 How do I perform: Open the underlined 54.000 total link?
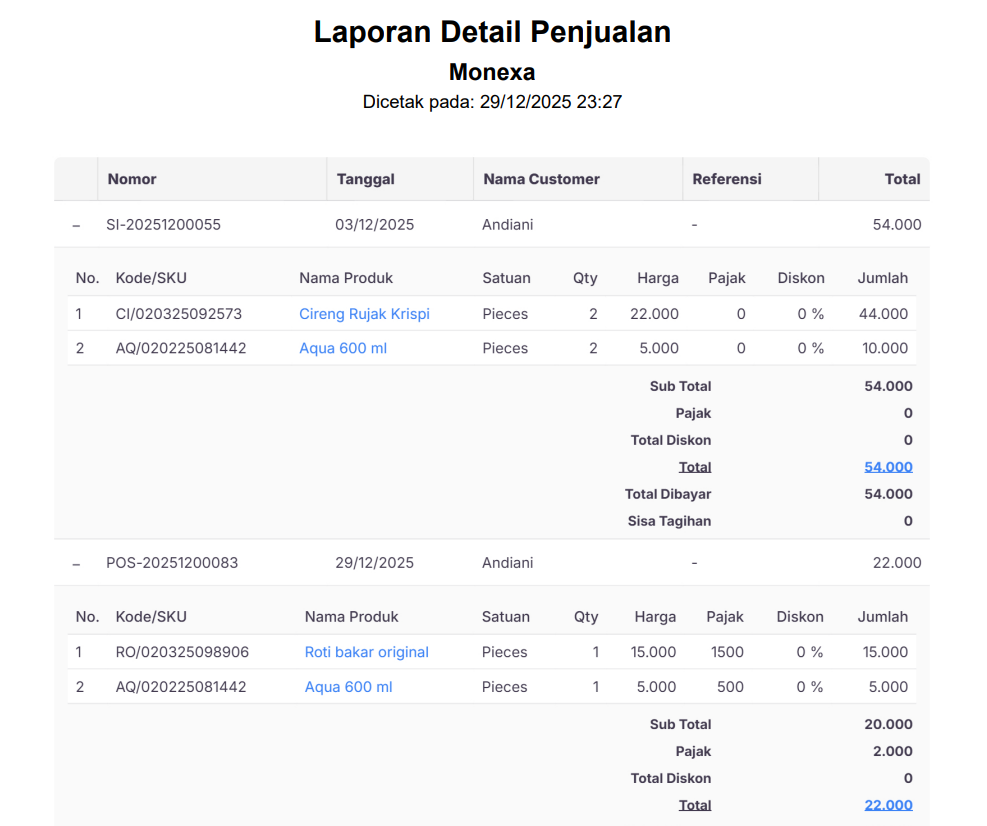coord(888,467)
